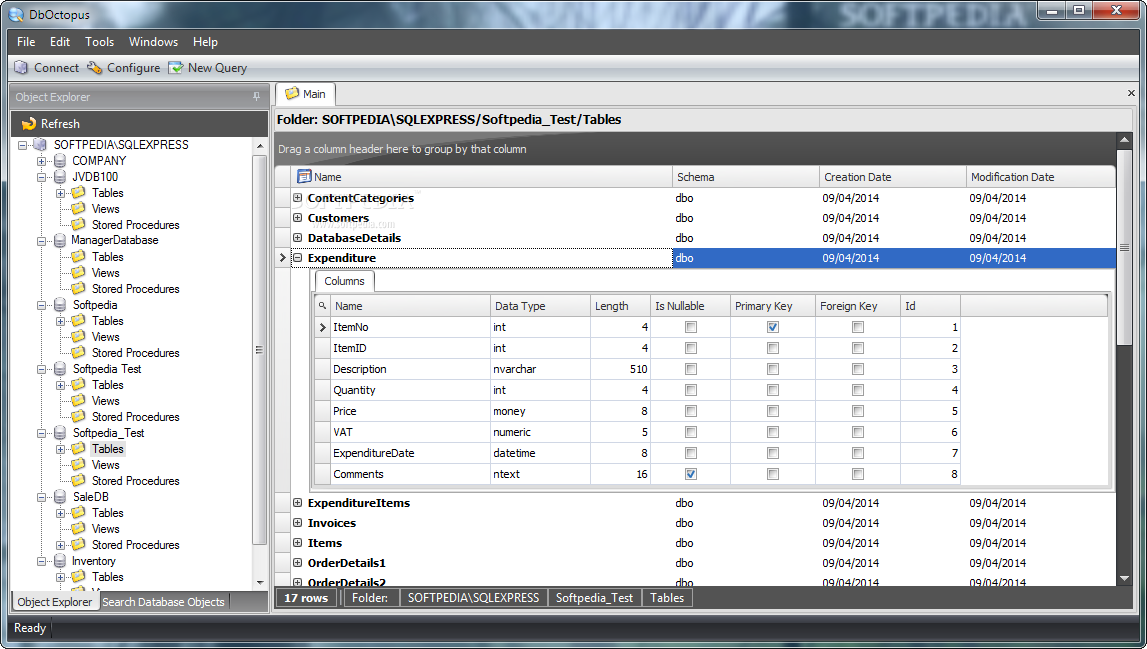Toggle the Primary Key checkbox for VAT
The width and height of the screenshot is (1147, 649).
point(772,432)
